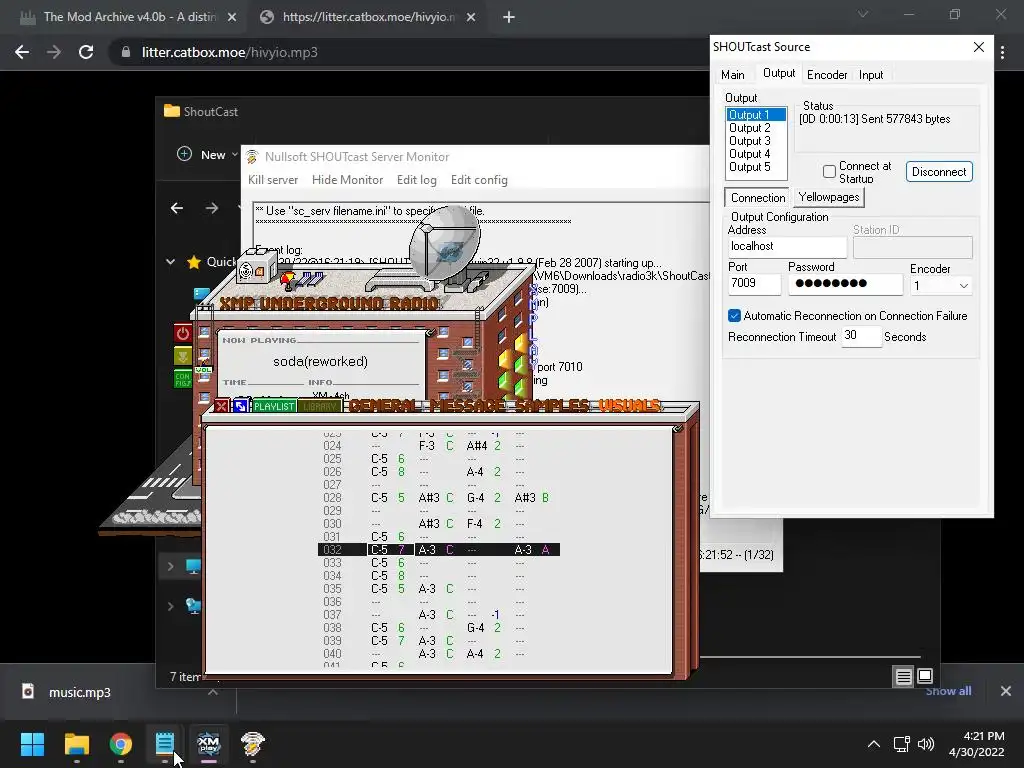Open the music.mp3 download item
Screen dimensions: 1024x768
80,692
